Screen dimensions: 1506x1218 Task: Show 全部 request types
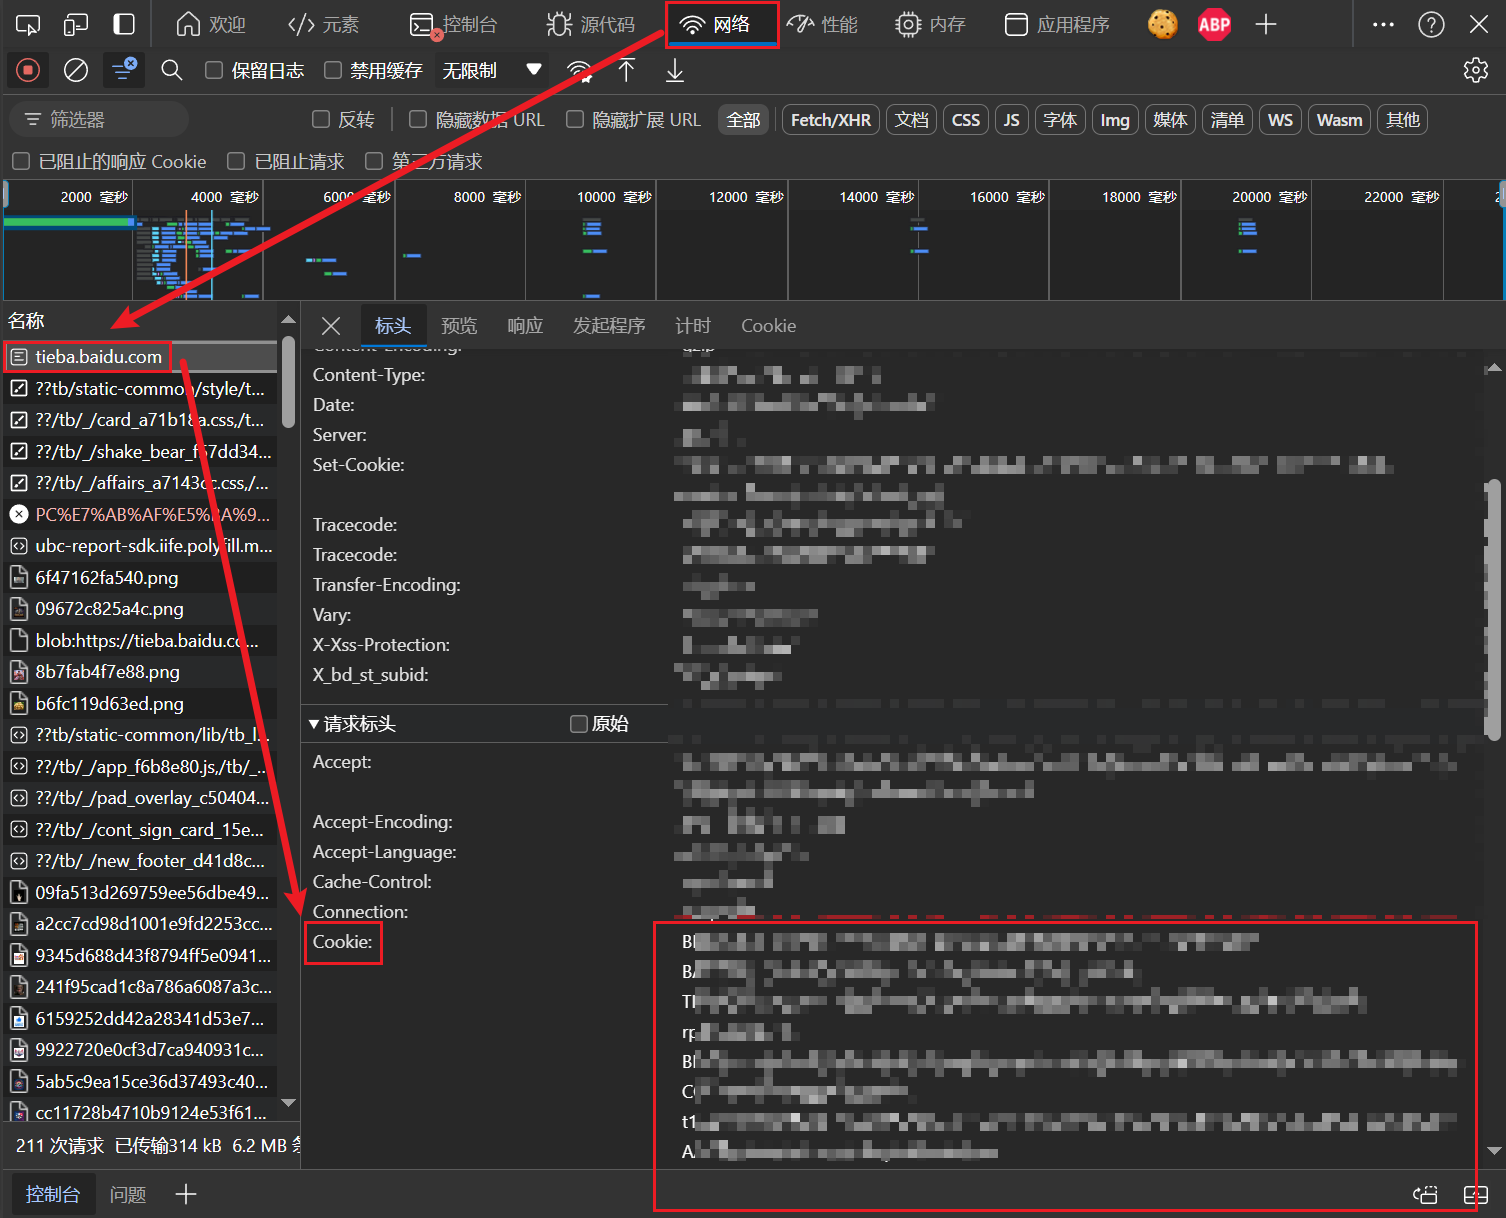point(743,120)
